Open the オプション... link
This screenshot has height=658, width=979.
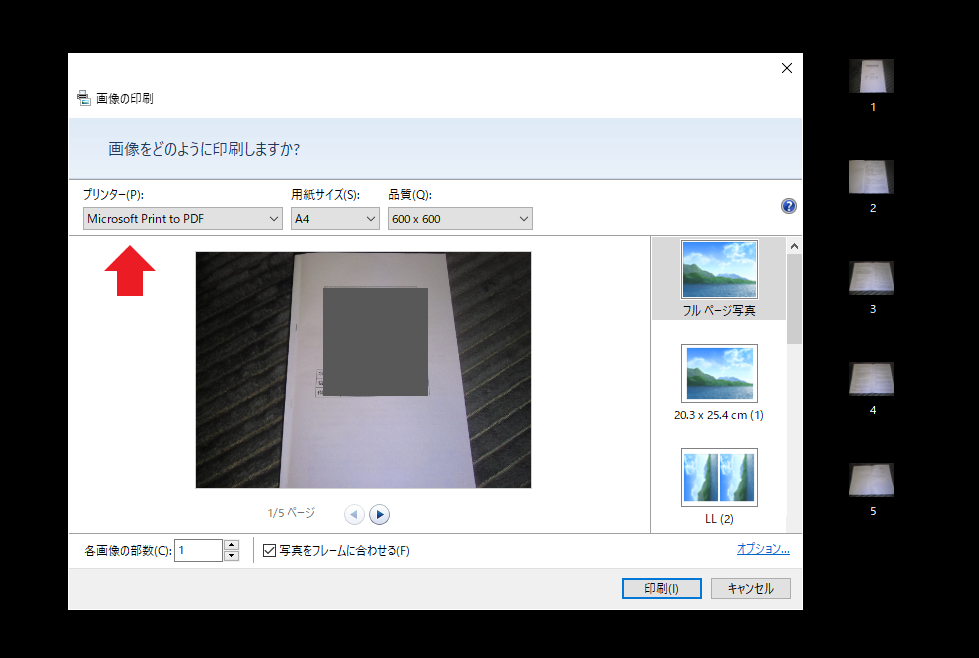coord(763,549)
